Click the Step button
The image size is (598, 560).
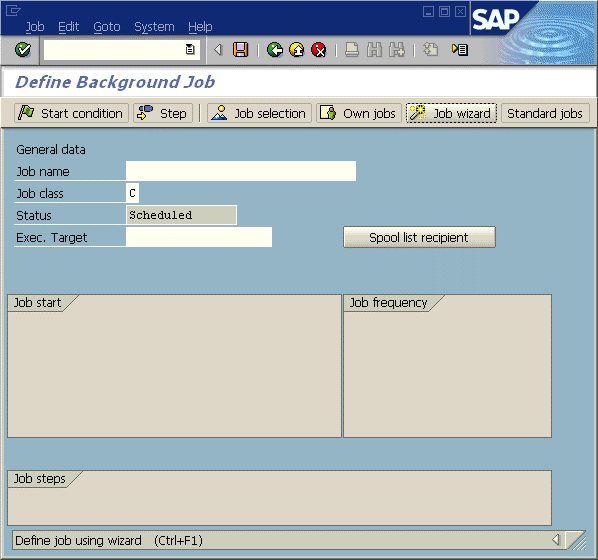tap(162, 113)
